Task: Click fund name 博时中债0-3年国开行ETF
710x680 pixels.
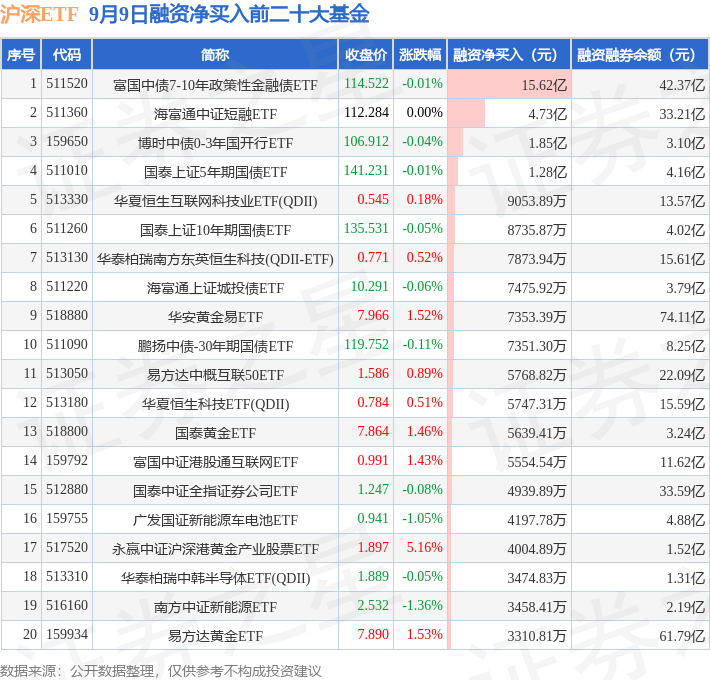Action: tap(215, 143)
